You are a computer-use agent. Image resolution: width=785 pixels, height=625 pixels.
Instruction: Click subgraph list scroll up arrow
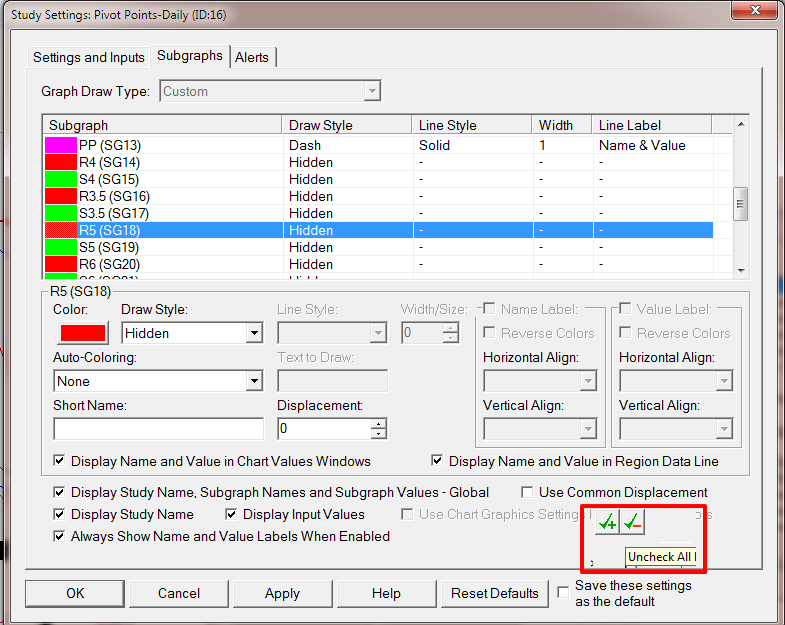tap(741, 124)
